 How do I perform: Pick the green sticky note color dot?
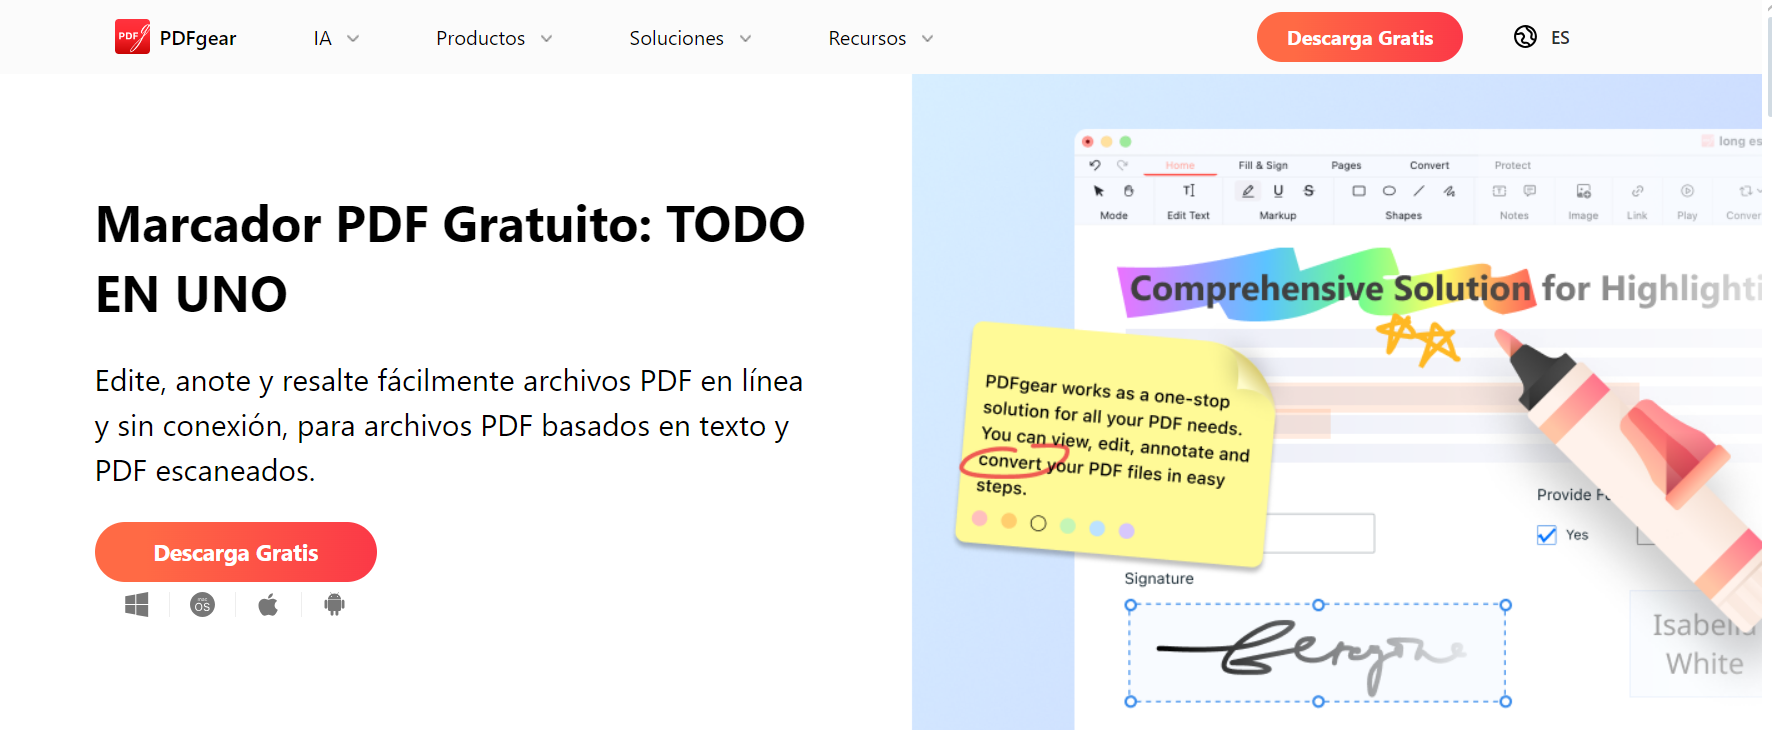pyautogui.click(x=1068, y=526)
